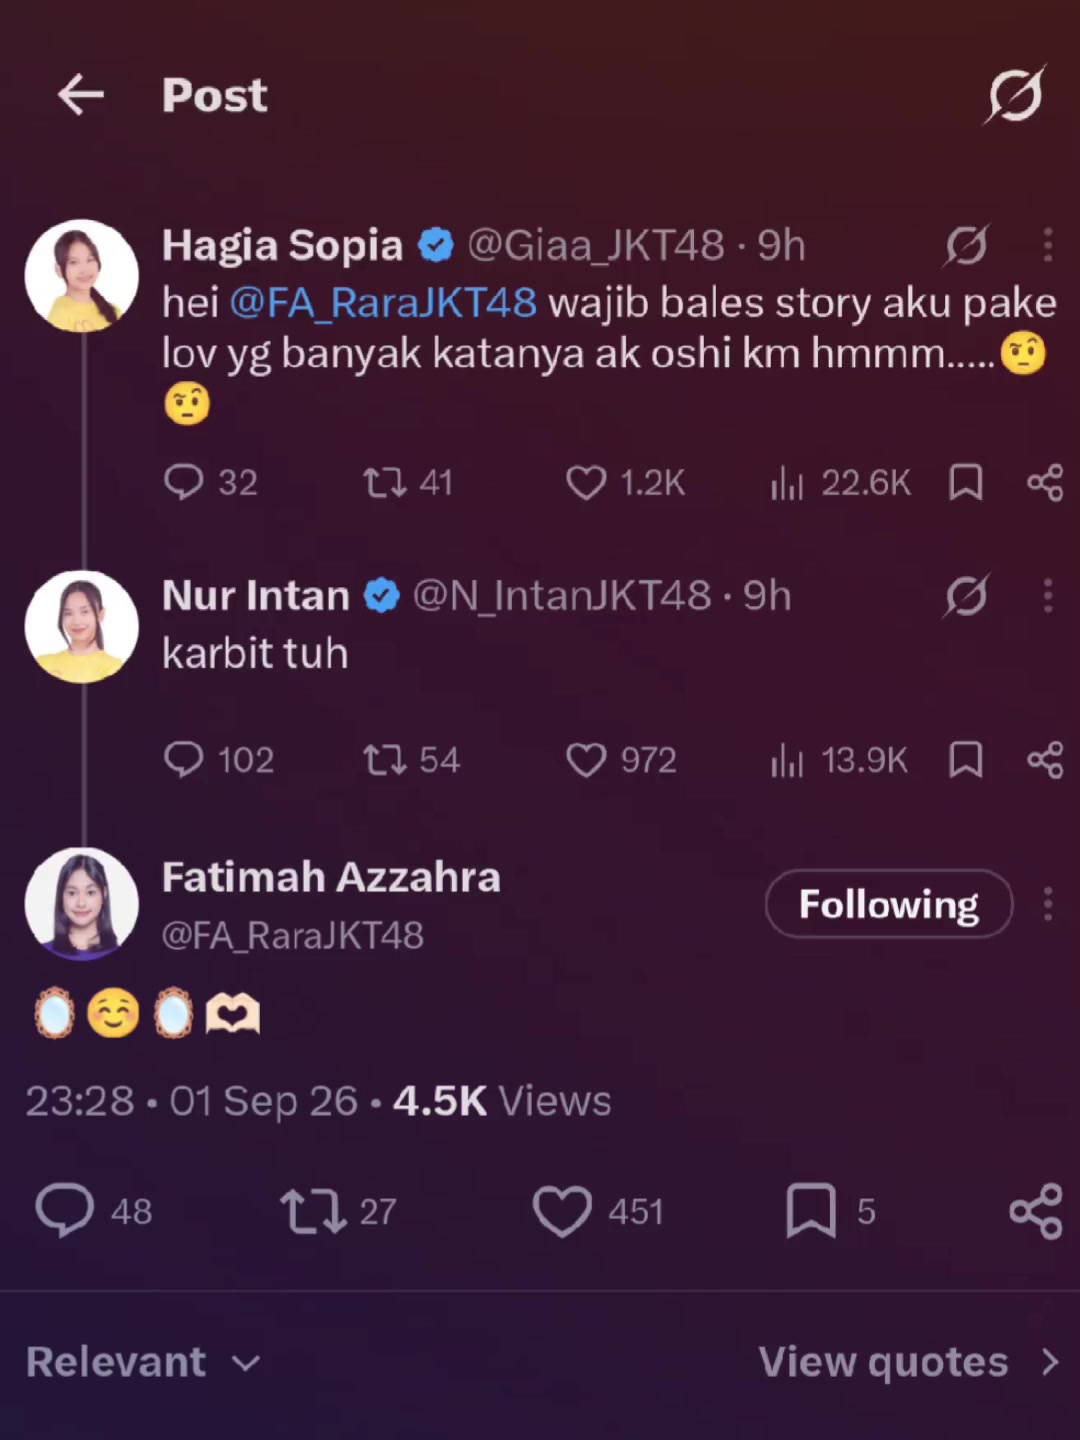The image size is (1080, 1440).
Task: Bookmark Fatimah's post showing 5
Action: [830, 1211]
